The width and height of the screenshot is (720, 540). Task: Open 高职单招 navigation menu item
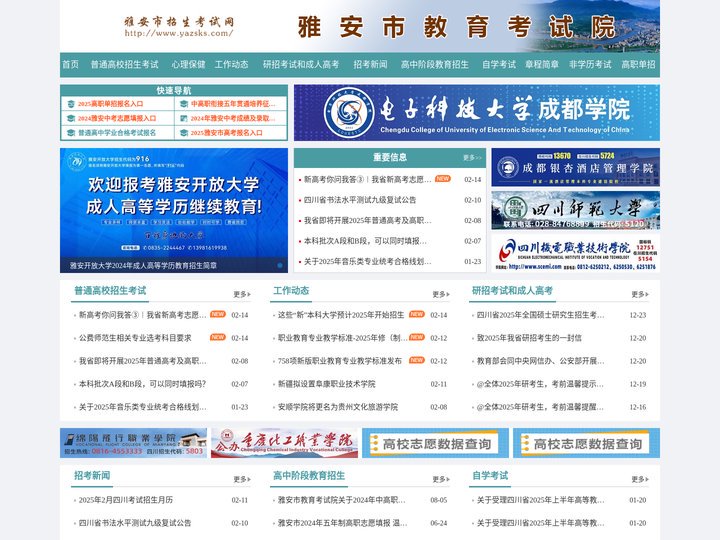(638, 64)
